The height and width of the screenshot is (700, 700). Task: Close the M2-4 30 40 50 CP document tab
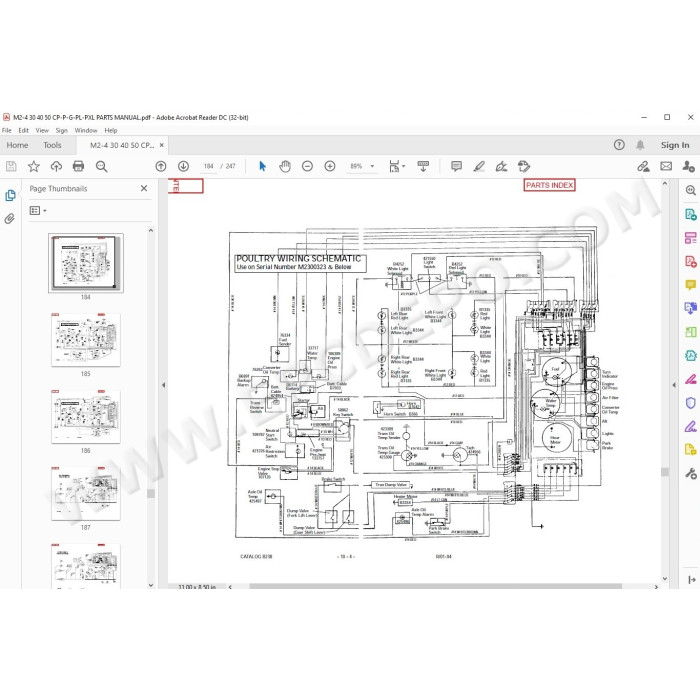point(162,145)
